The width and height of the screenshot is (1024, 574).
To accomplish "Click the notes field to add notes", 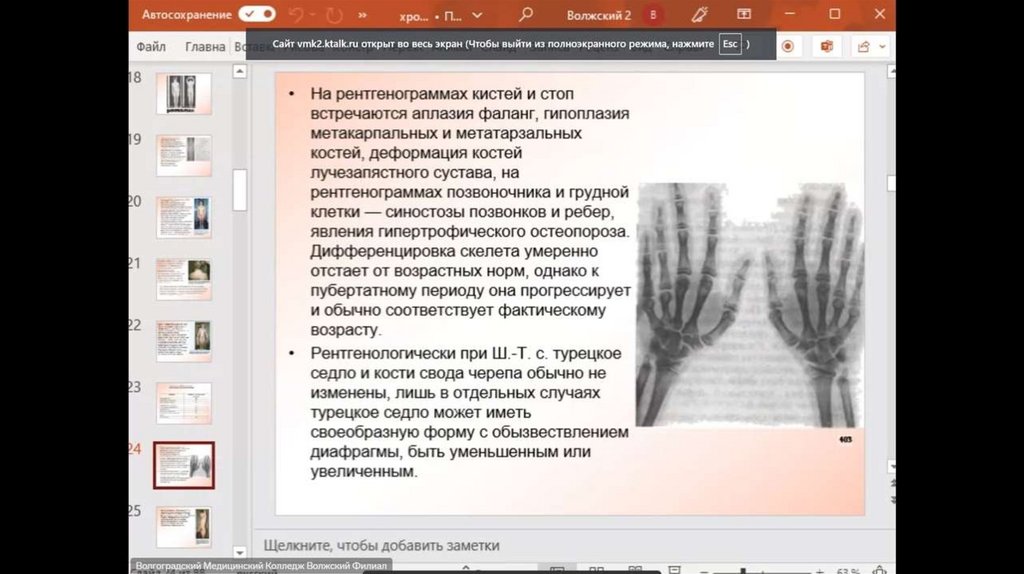I will point(381,545).
